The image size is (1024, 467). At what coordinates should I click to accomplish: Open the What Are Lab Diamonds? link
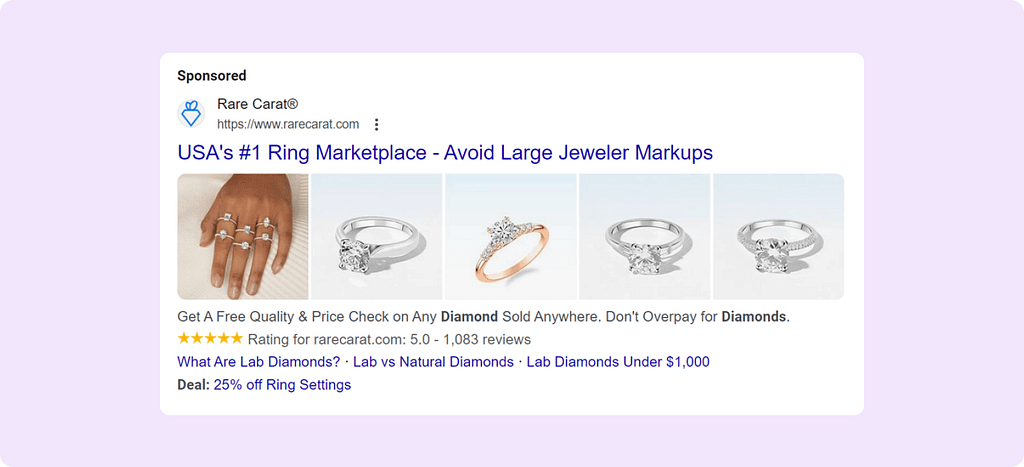[x=258, y=362]
